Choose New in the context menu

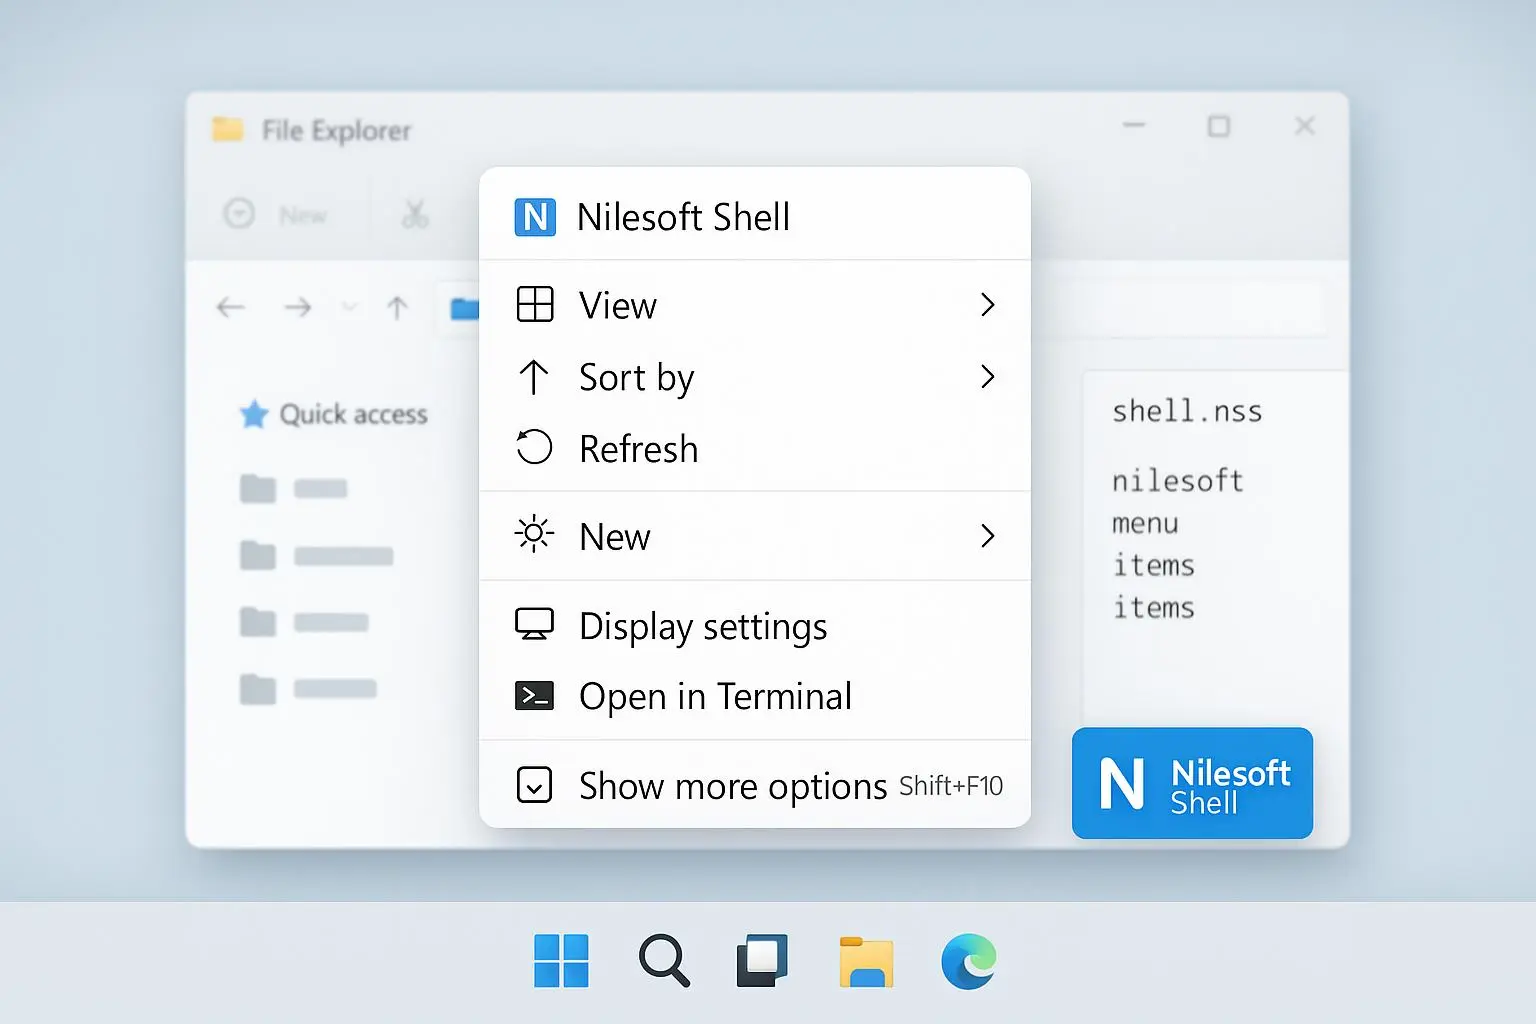pyautogui.click(x=755, y=536)
